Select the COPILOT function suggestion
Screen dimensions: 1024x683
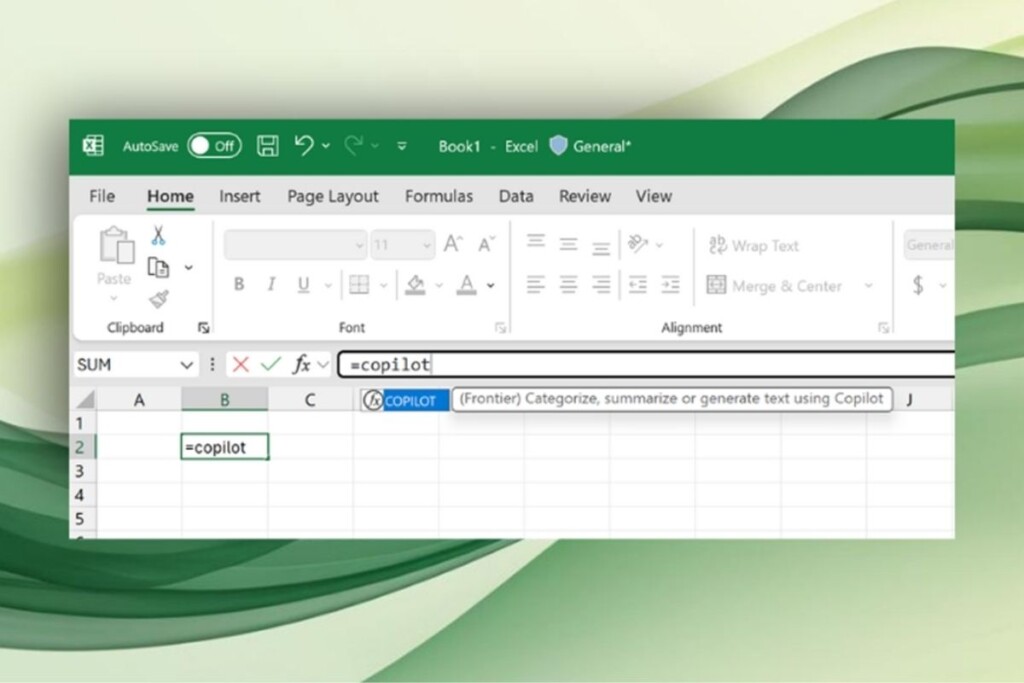[406, 401]
